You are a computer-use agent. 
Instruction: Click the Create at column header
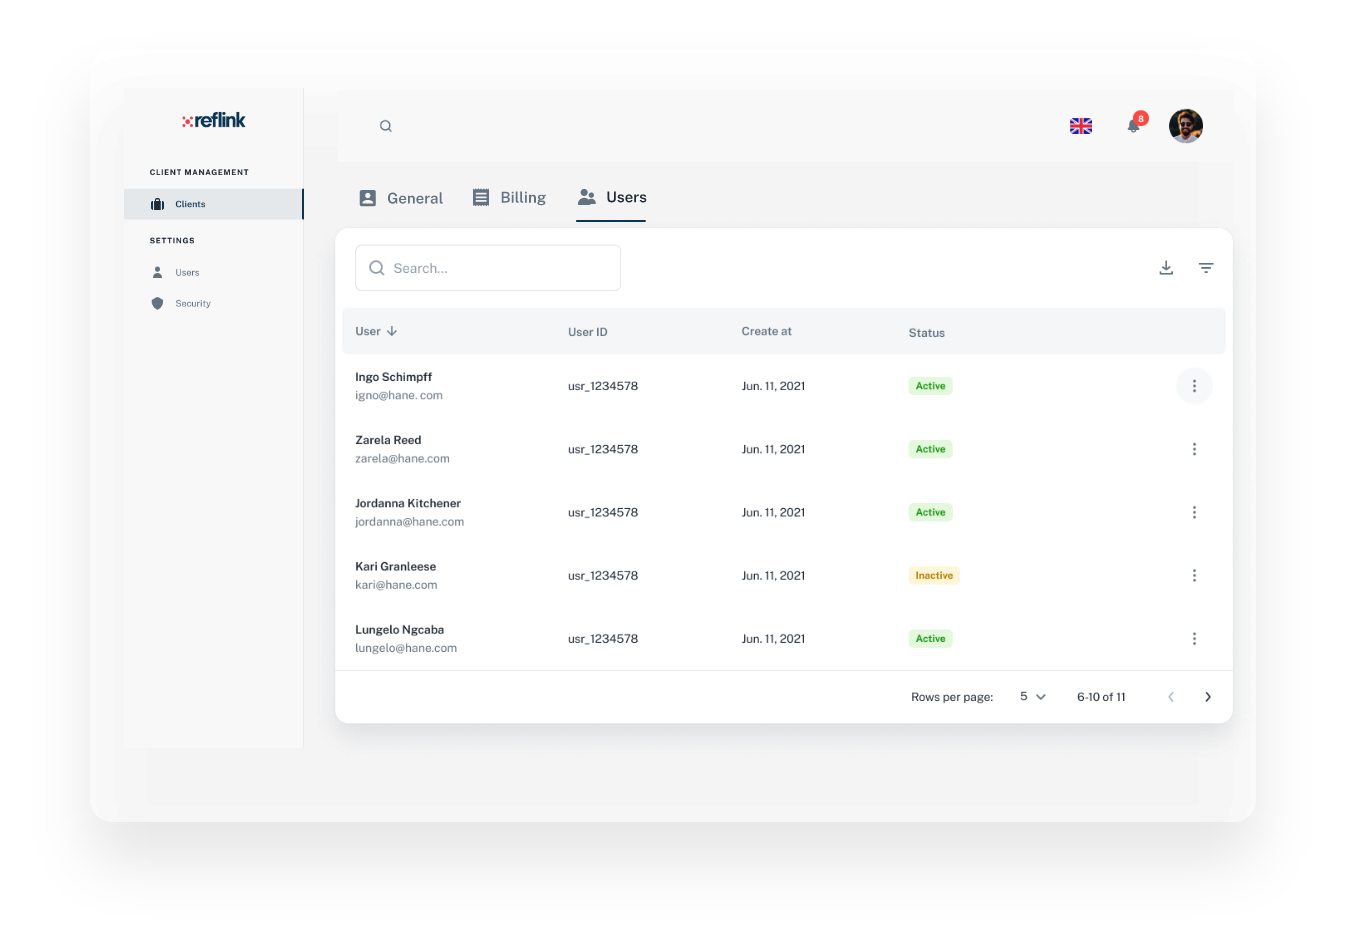click(x=766, y=331)
